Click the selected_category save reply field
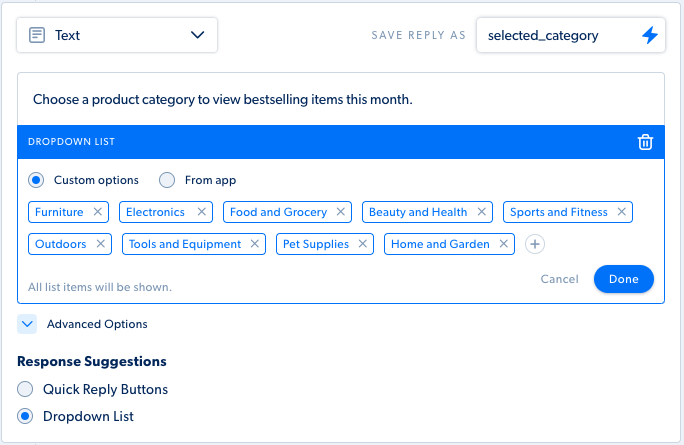 click(571, 35)
